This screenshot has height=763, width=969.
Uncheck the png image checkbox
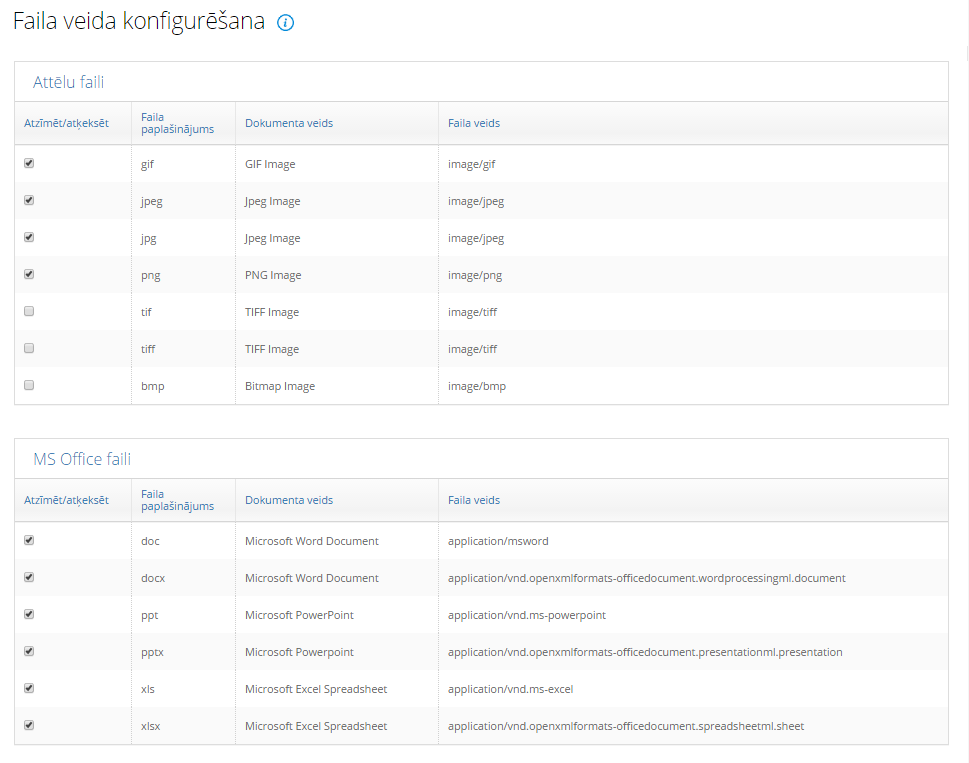click(29, 274)
